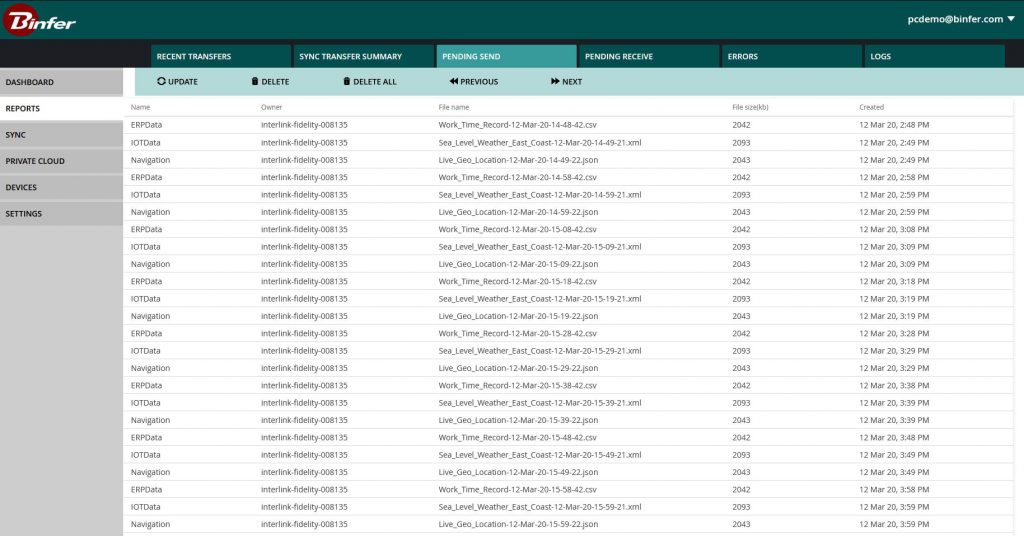The image size is (1024, 536).
Task: Click the Binfer logo
Action: tap(40, 19)
